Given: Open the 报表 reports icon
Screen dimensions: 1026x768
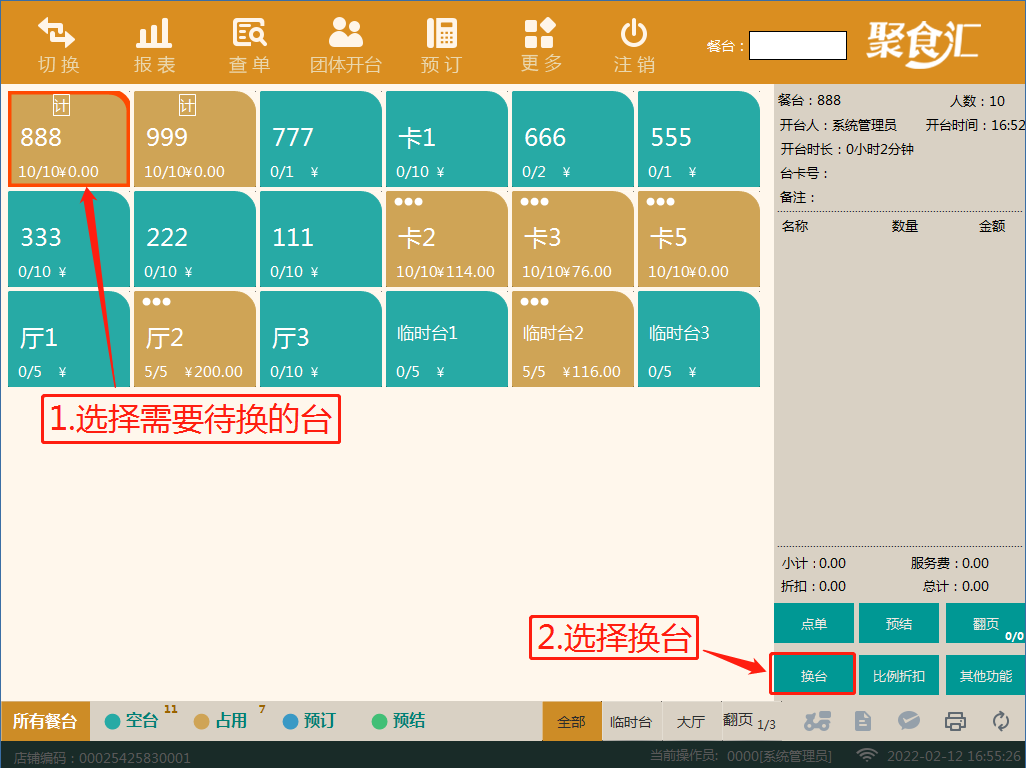Looking at the screenshot, I should pyautogui.click(x=154, y=33).
